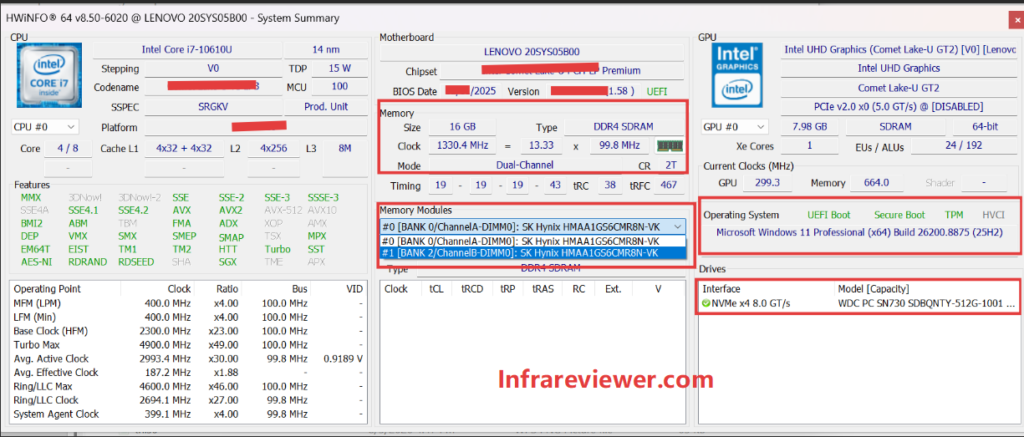1024x437 pixels.
Task: Click the Secure Boot status label
Action: [897, 214]
